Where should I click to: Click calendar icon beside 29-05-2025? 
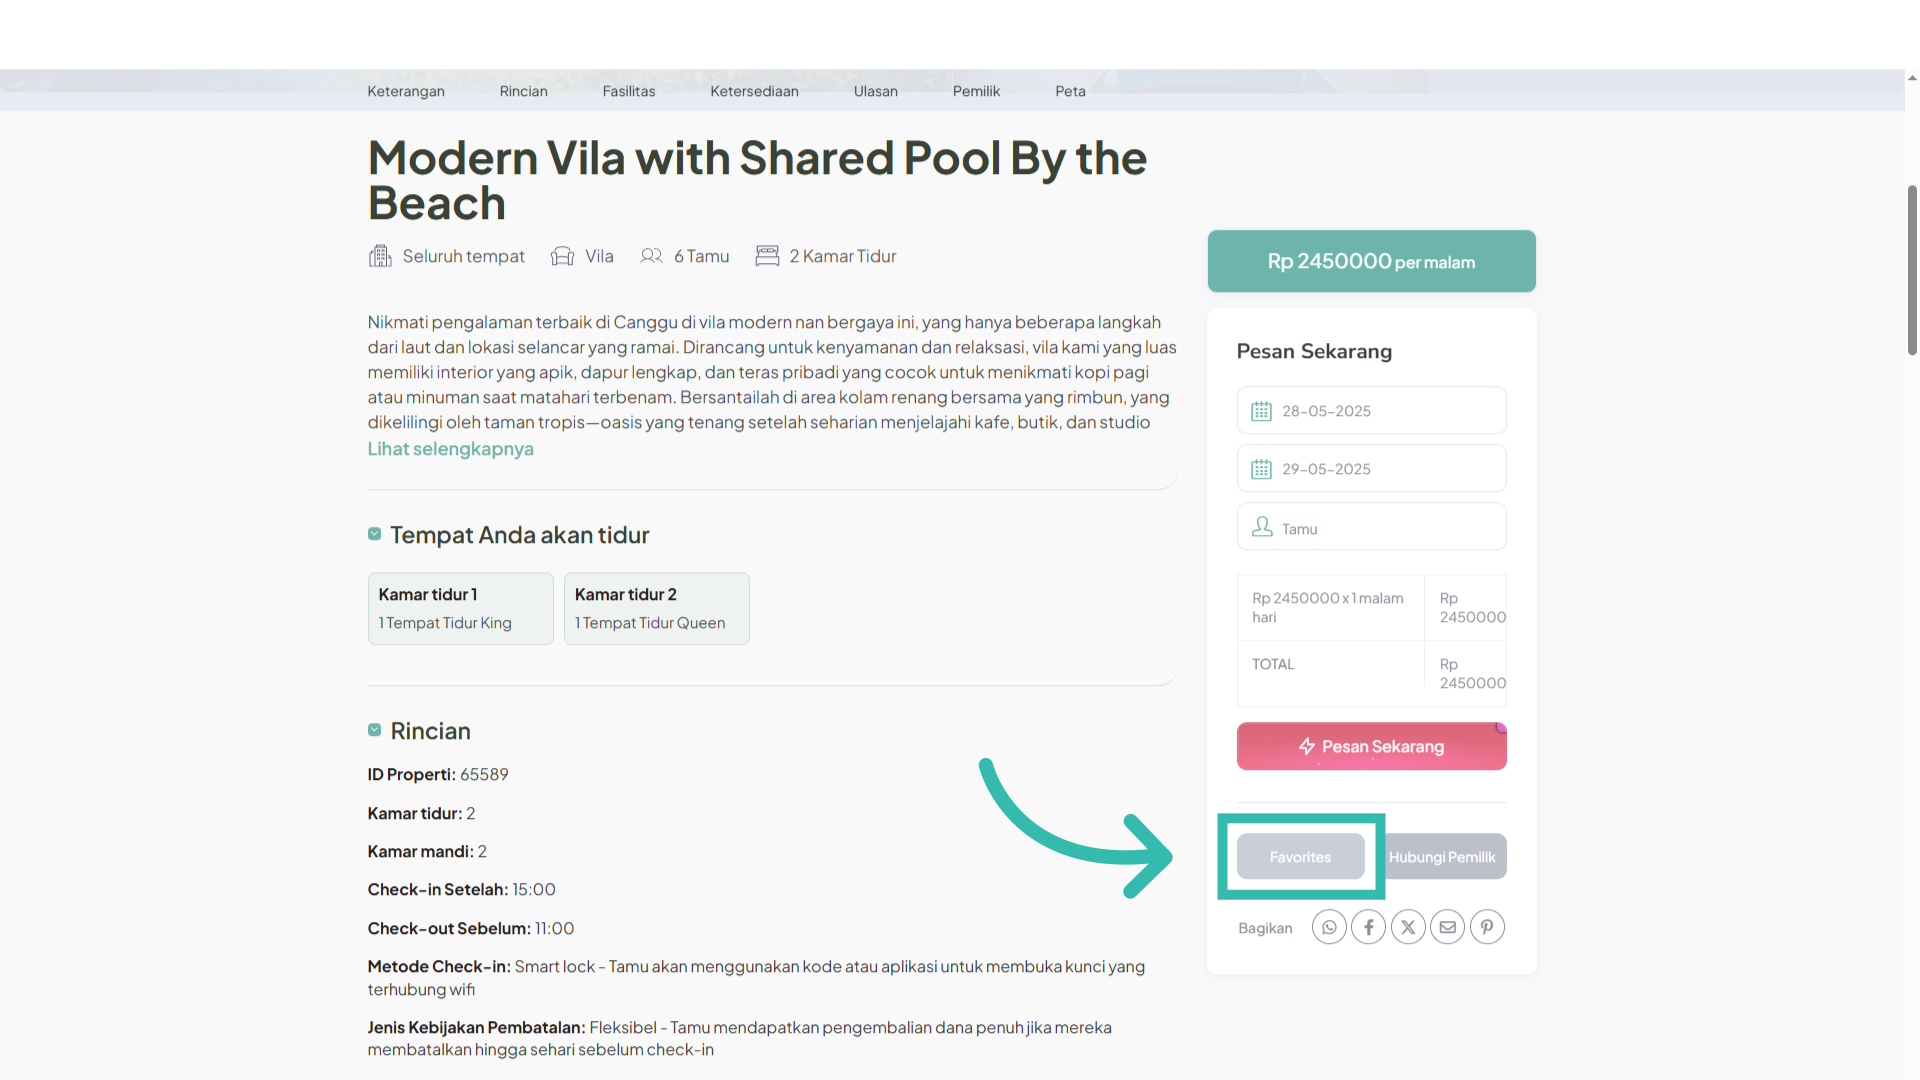[1261, 469]
